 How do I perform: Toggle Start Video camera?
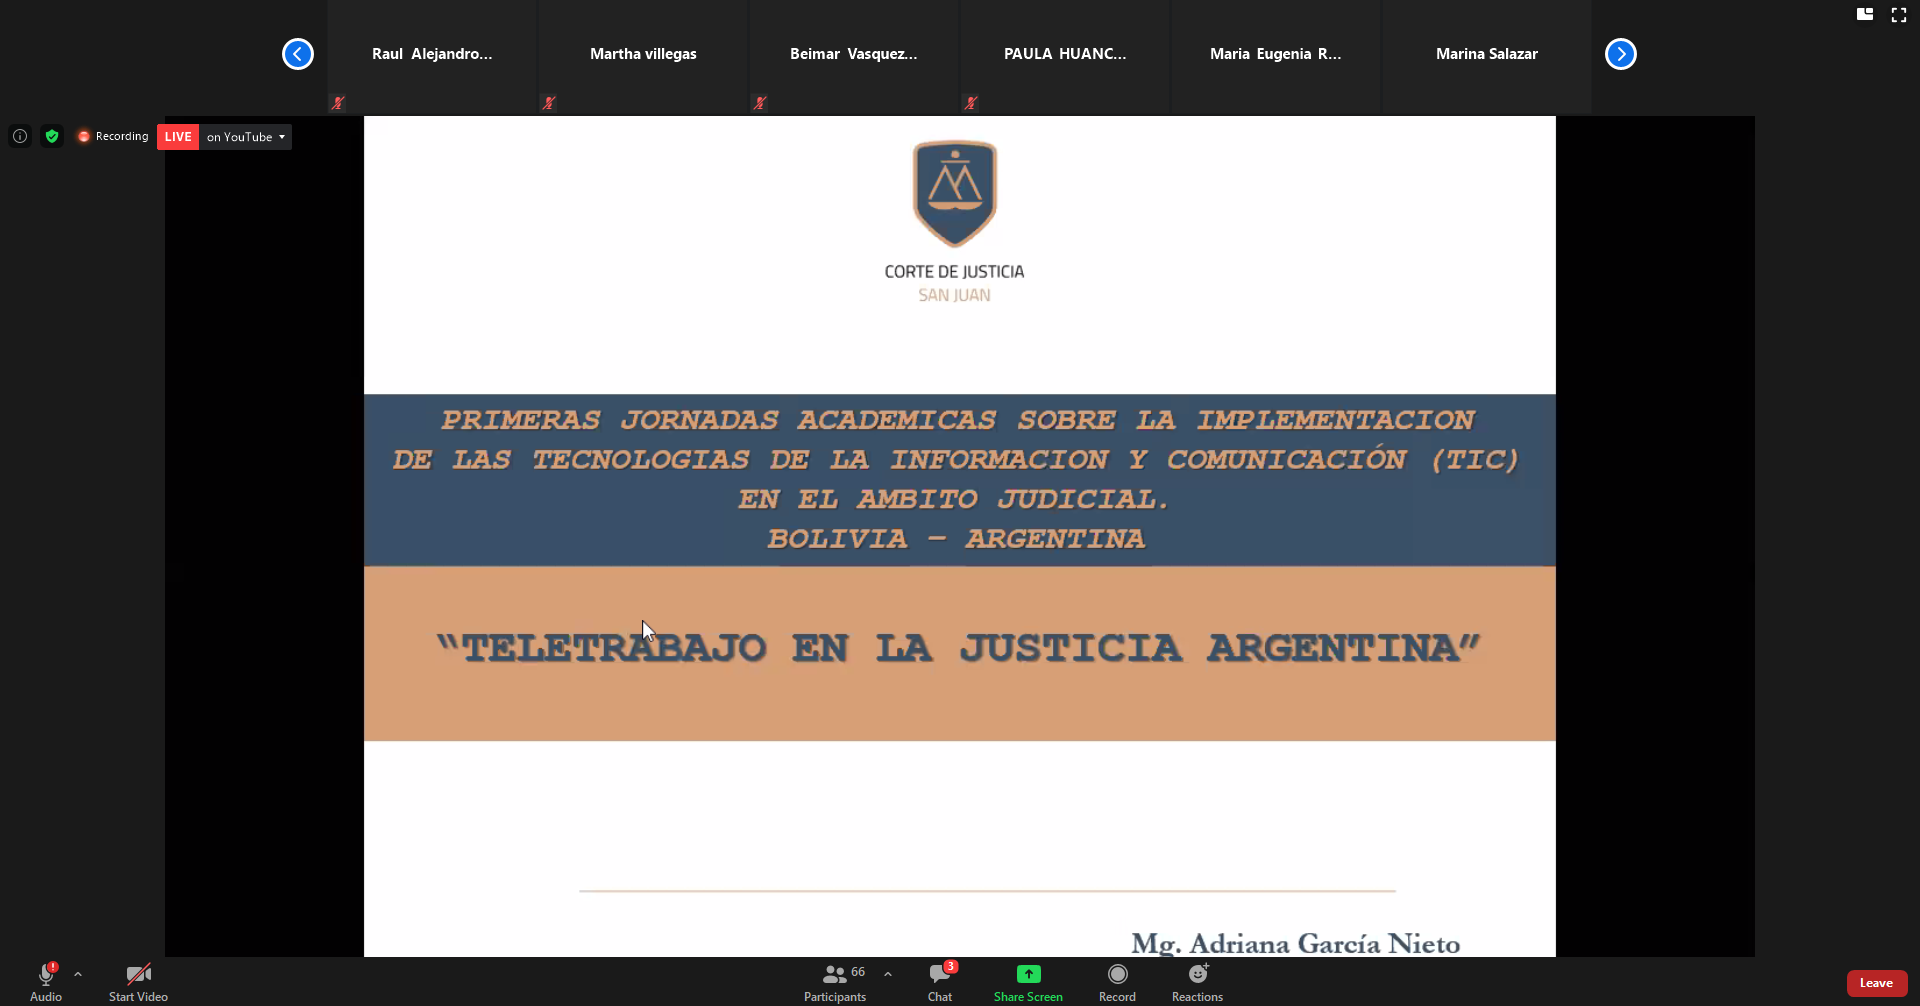(138, 981)
